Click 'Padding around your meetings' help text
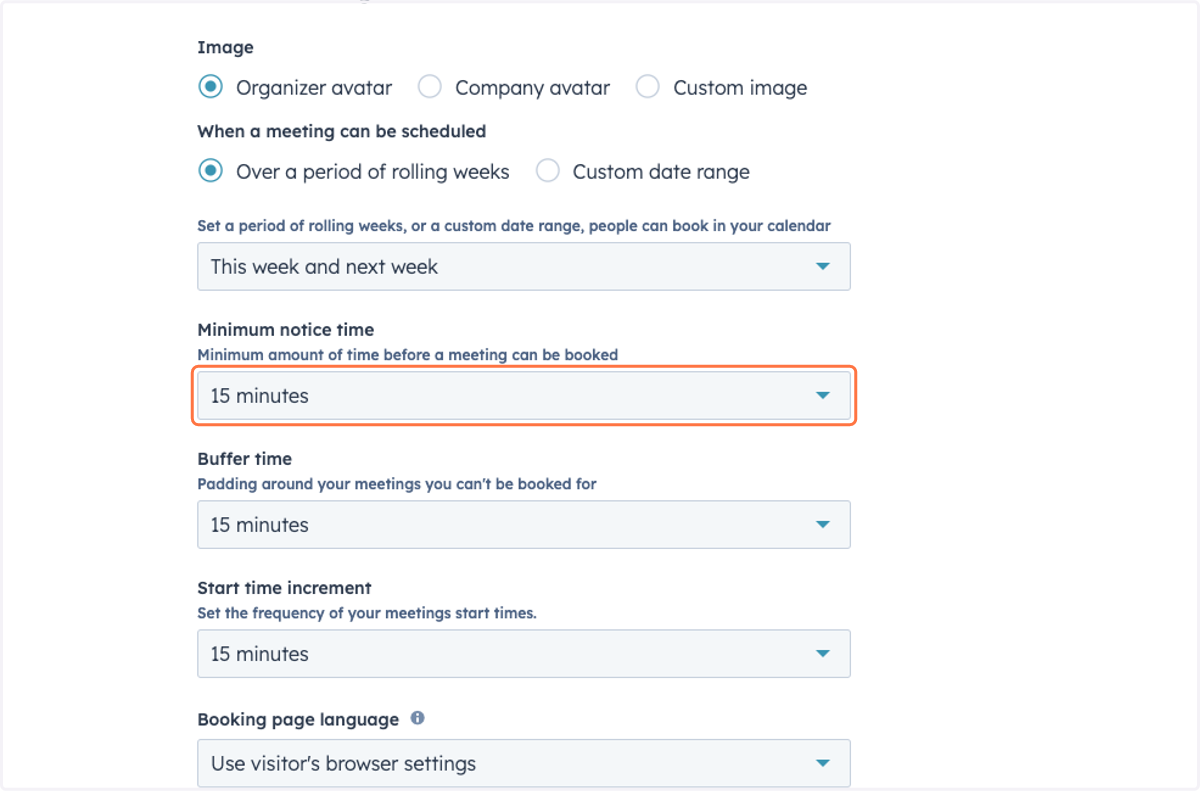This screenshot has height=791, width=1200. coord(397,484)
